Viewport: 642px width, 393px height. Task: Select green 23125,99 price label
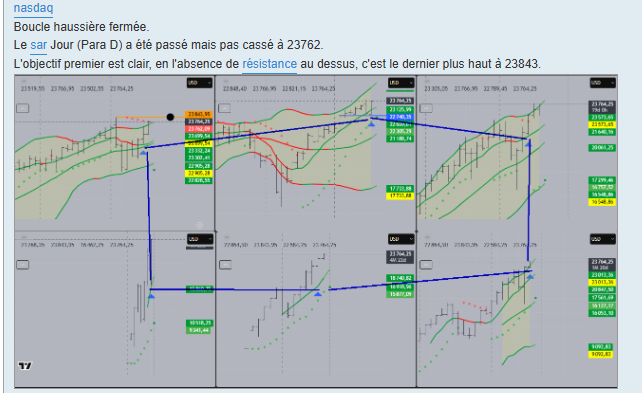[x=400, y=110]
